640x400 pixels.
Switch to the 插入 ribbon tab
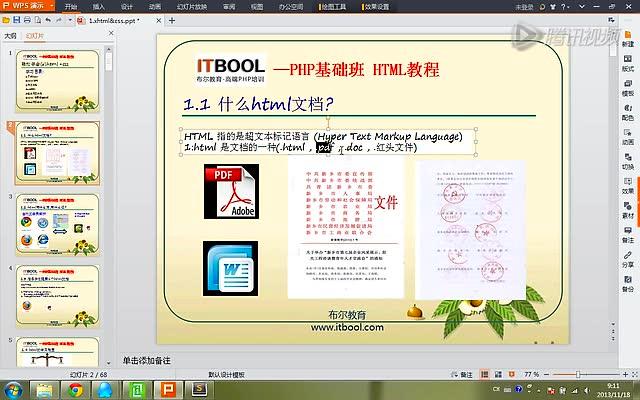(x=99, y=7)
